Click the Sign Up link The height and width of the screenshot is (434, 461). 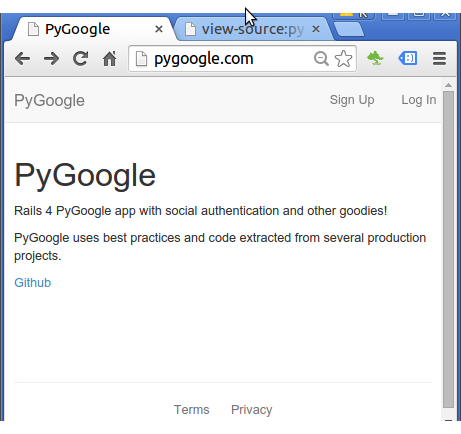pos(352,100)
